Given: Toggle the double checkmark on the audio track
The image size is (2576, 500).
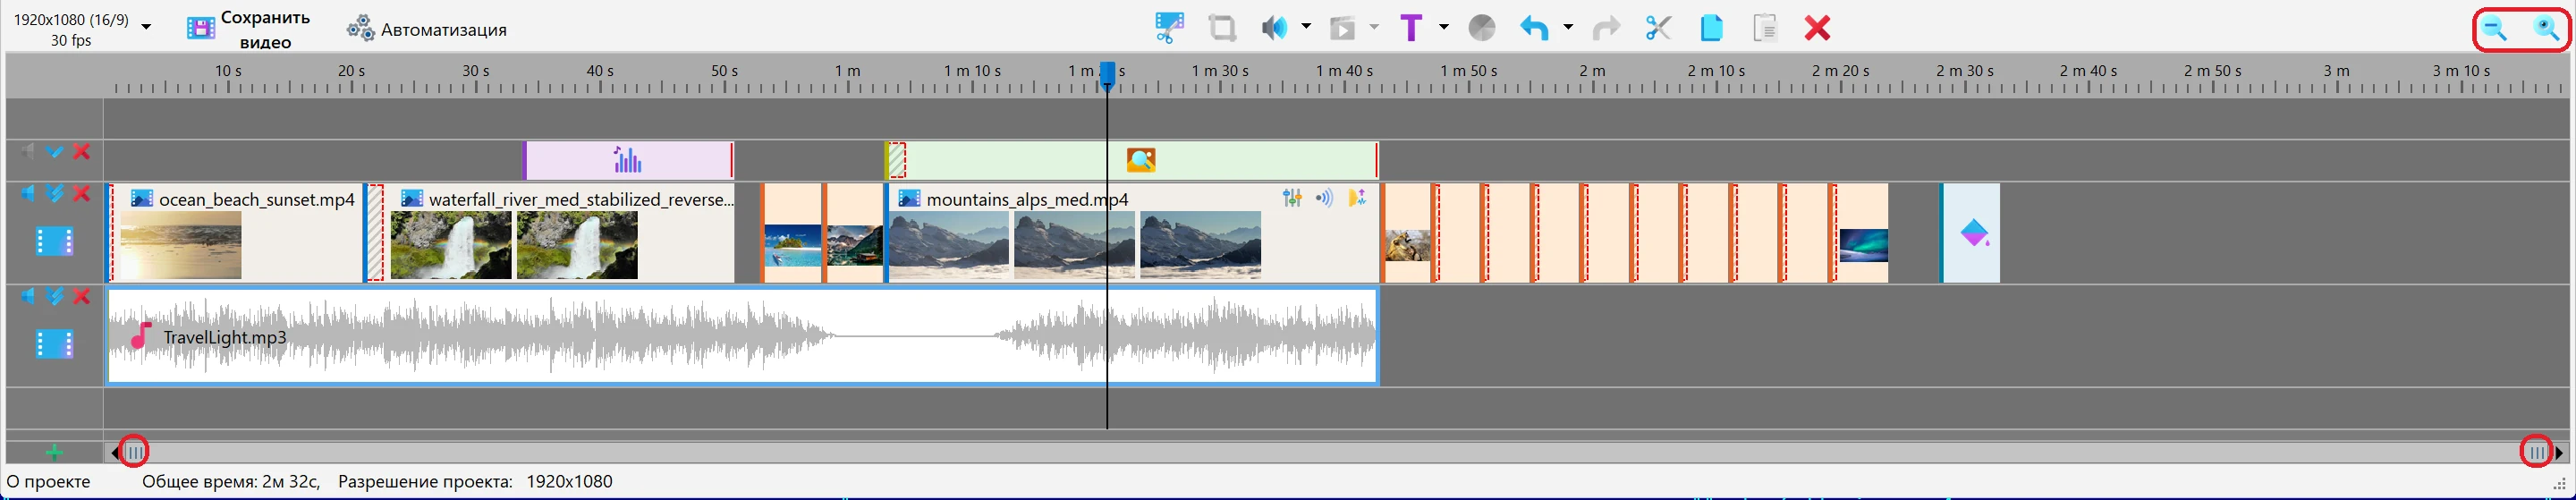Looking at the screenshot, I should [x=55, y=296].
